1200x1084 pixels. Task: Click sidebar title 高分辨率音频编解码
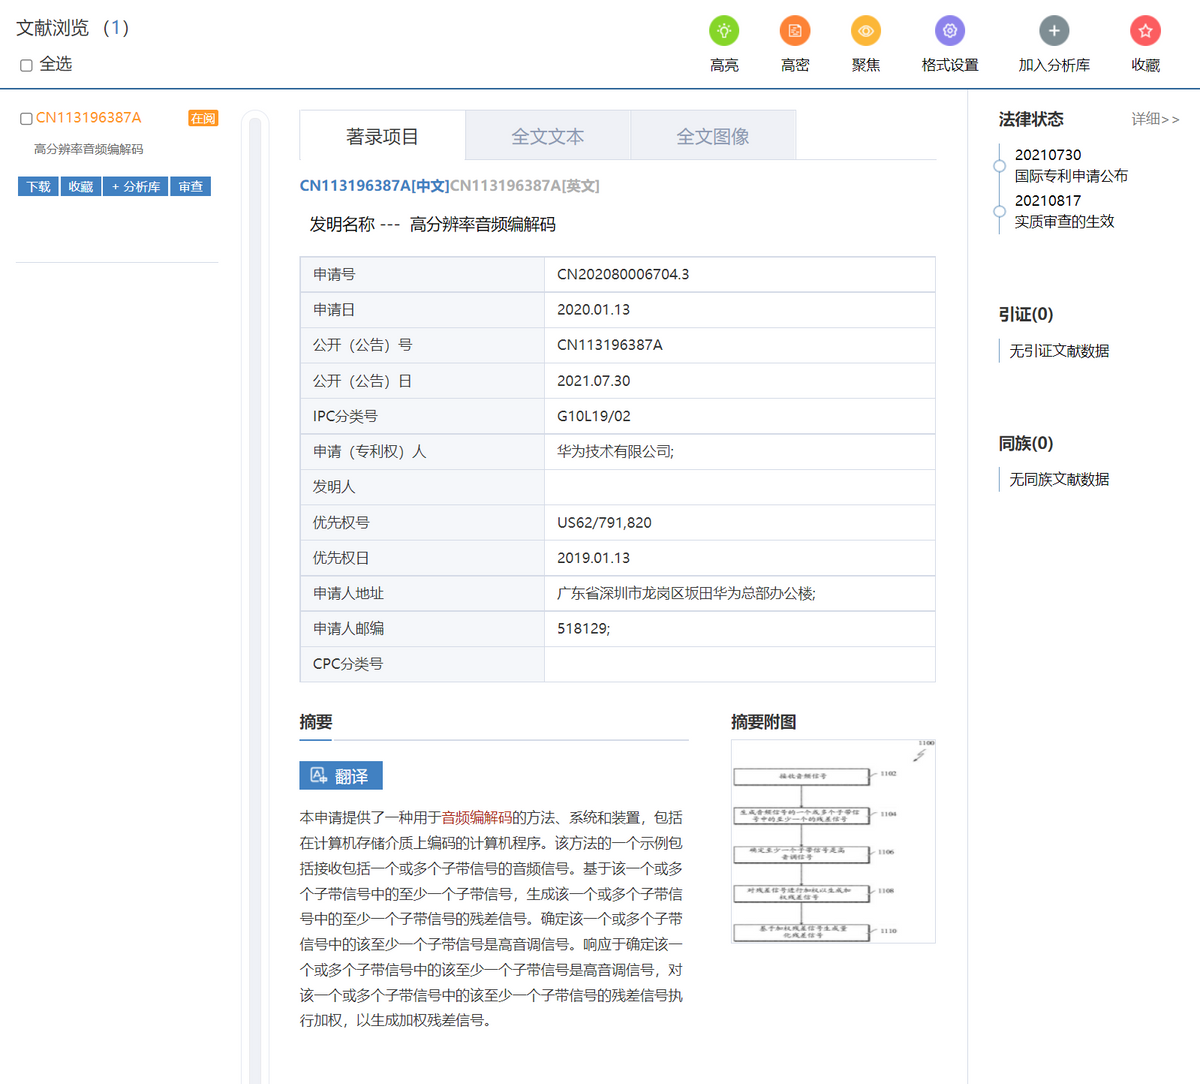(89, 149)
